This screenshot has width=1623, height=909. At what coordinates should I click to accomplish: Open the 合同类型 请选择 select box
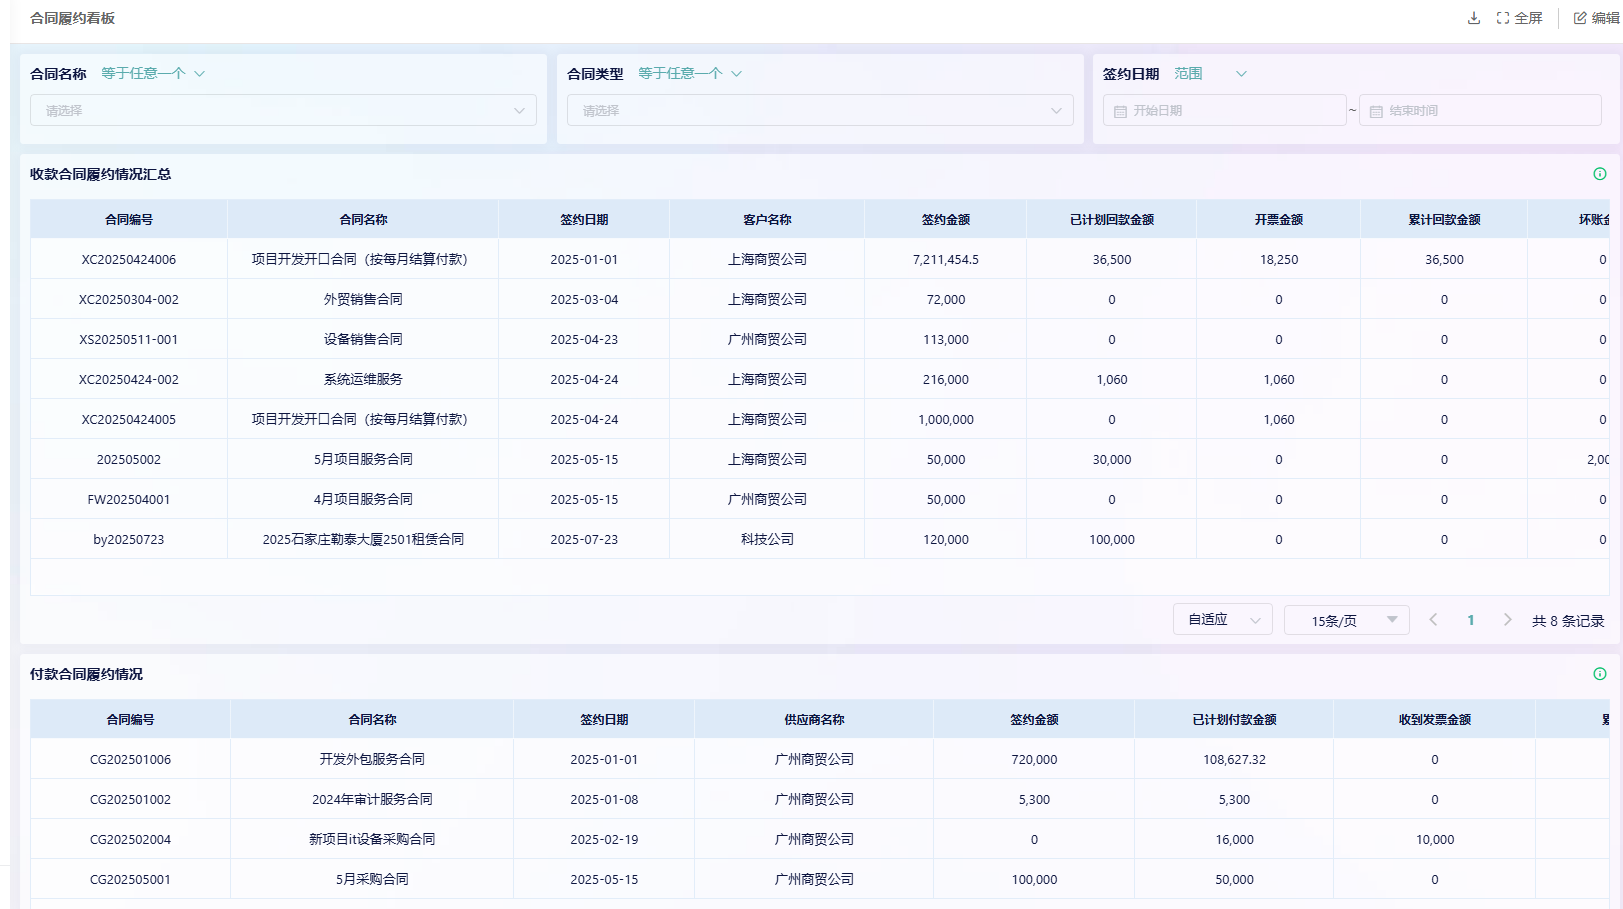[820, 110]
